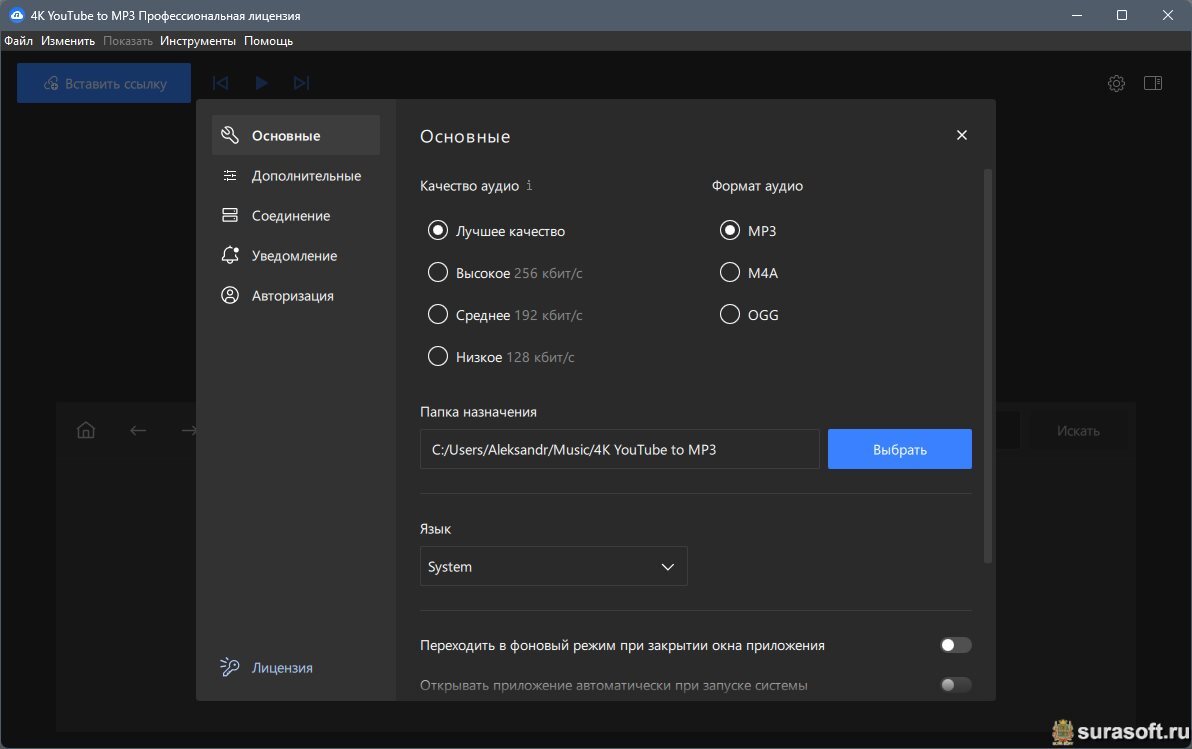Open the Уведомление settings section

click(296, 255)
